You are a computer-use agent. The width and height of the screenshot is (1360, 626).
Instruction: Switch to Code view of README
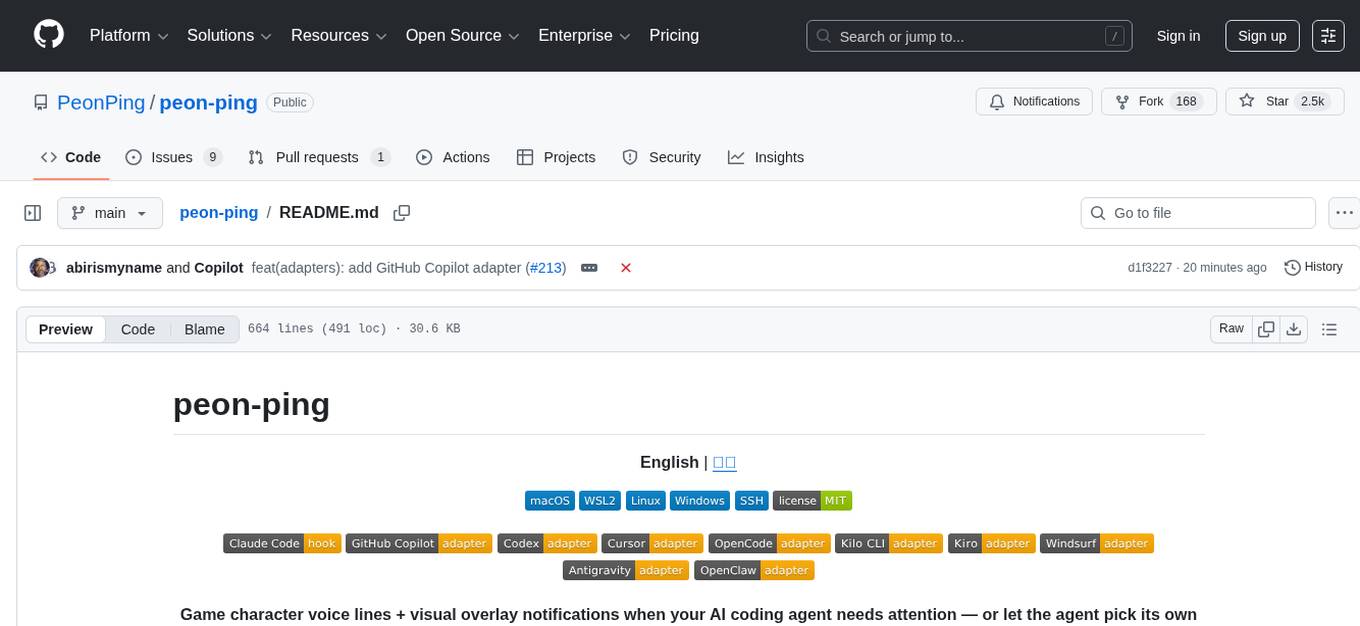click(x=138, y=329)
